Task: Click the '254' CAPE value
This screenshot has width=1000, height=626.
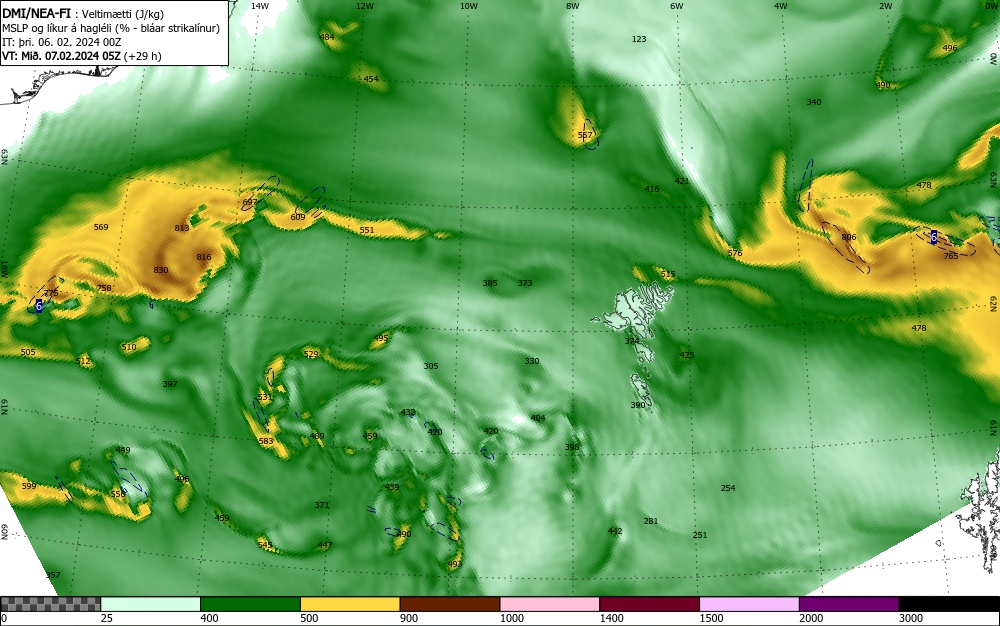Action: pos(728,488)
